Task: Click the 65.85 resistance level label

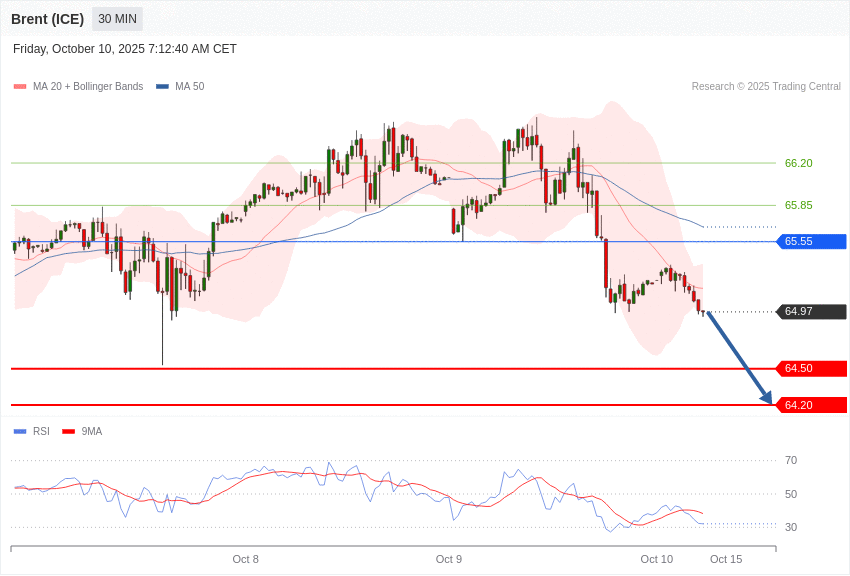Action: click(x=798, y=205)
